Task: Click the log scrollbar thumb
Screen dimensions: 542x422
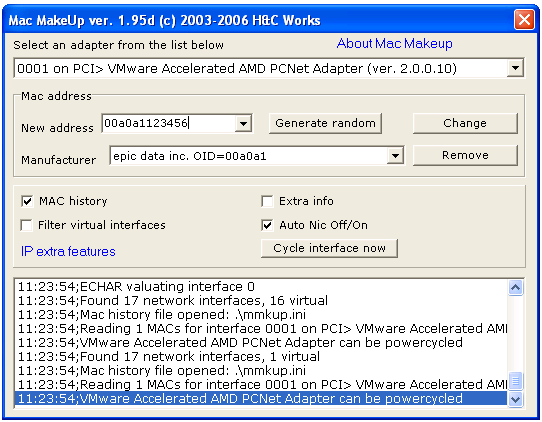Action: click(515, 381)
